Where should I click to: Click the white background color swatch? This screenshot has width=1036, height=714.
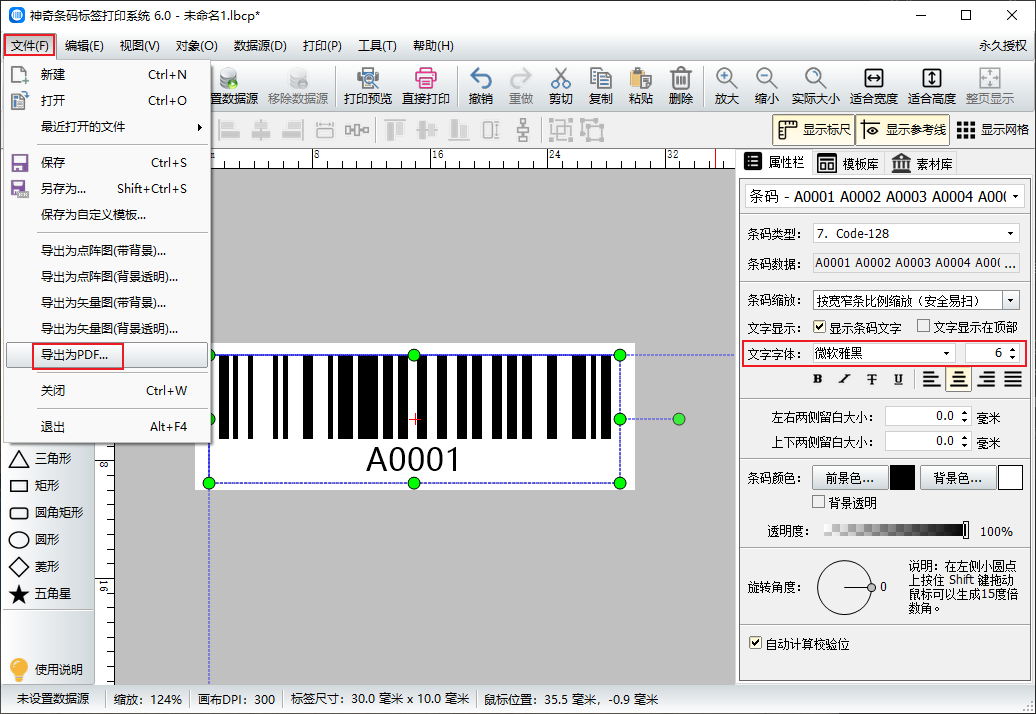pyautogui.click(x=1010, y=478)
